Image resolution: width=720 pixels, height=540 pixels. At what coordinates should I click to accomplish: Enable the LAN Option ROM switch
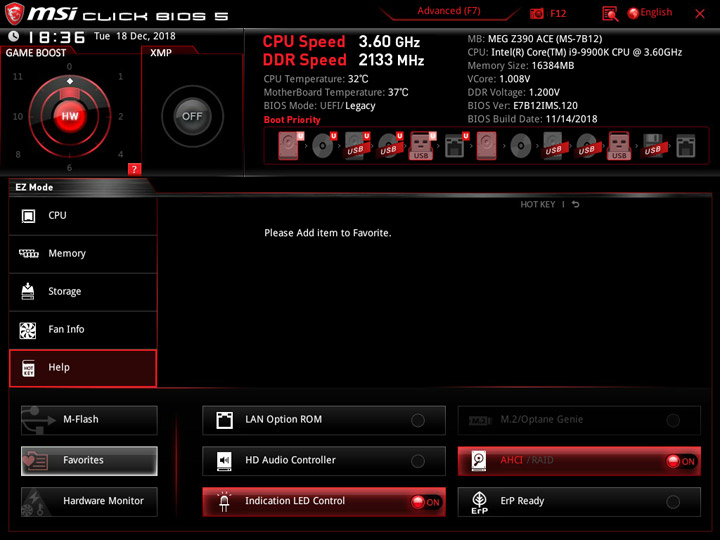(417, 420)
